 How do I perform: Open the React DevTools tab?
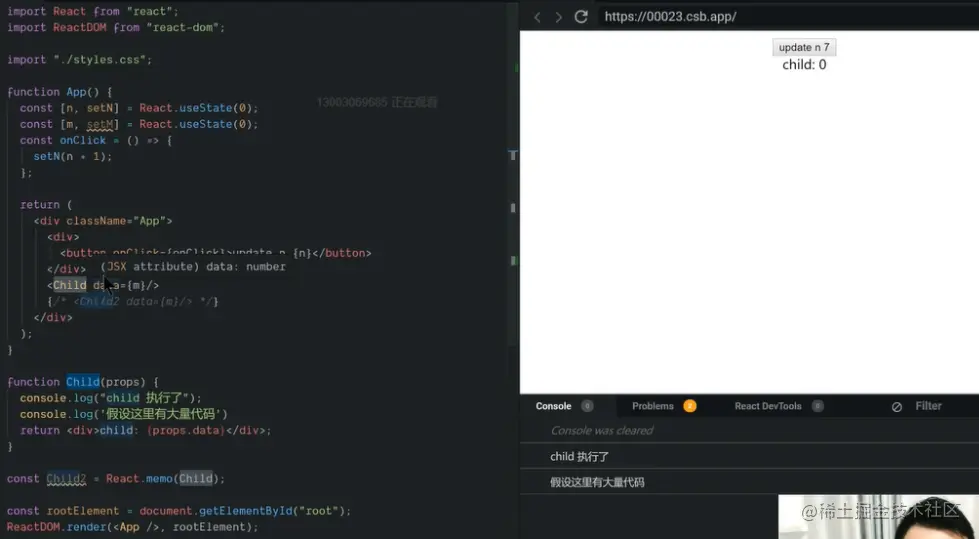pyautogui.click(x=768, y=406)
